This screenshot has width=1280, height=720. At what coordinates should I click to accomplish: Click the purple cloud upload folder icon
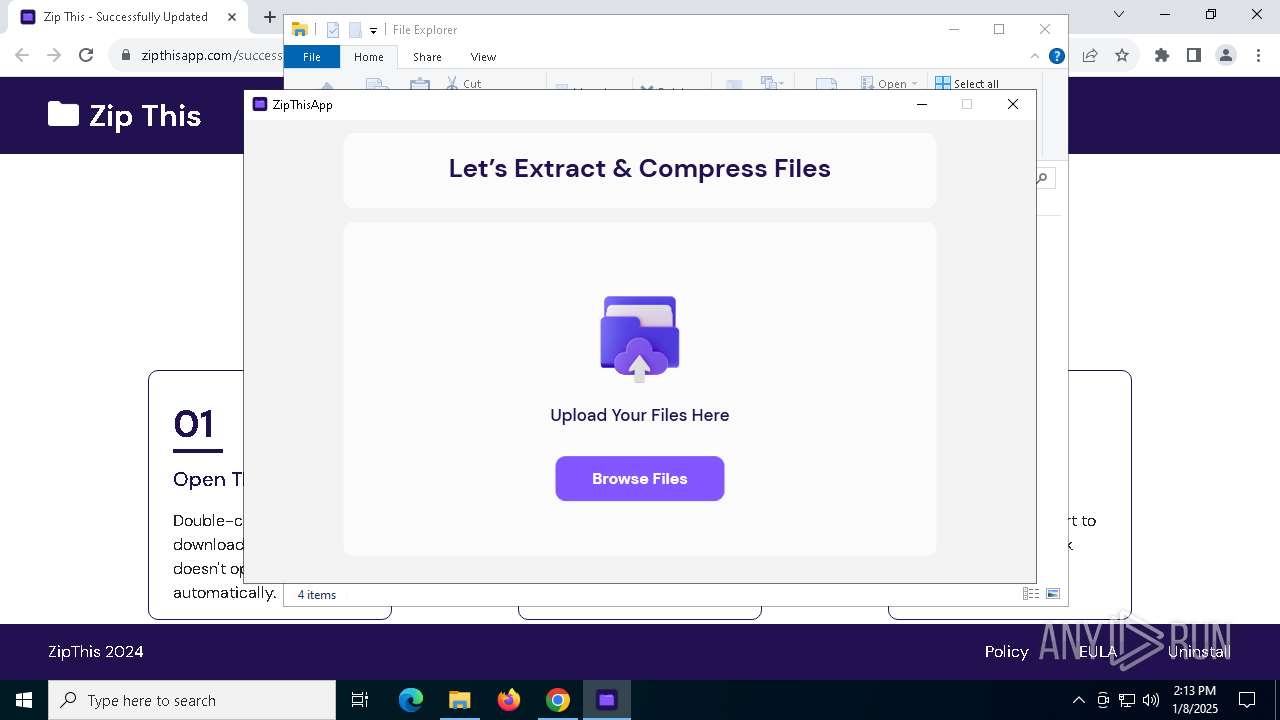coord(640,339)
